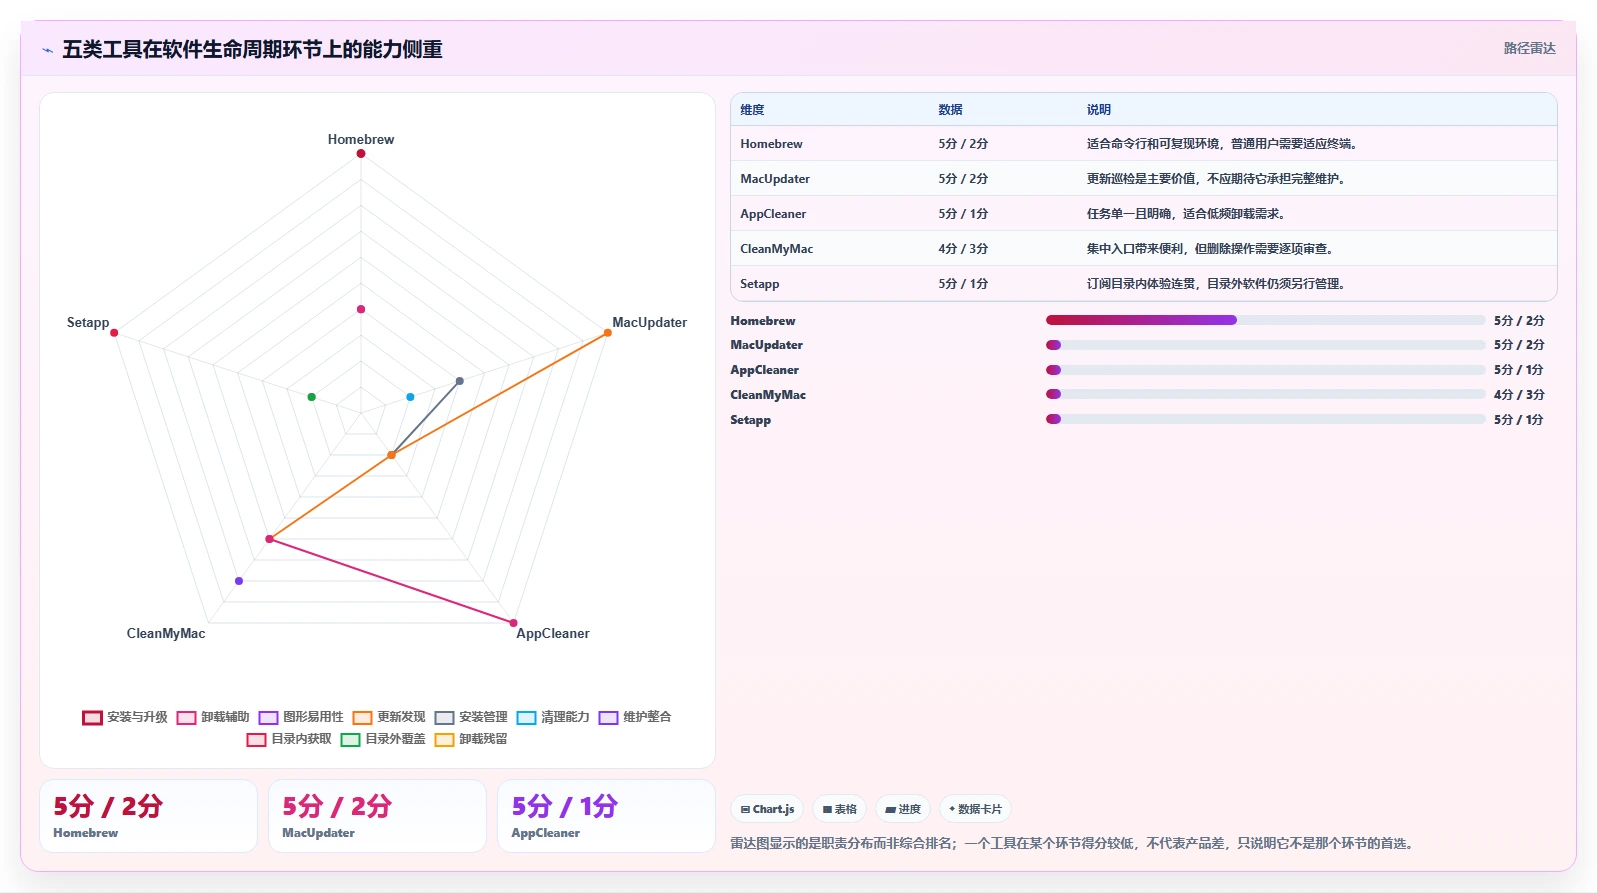Toggle the 卸载辅助 legend item

(x=213, y=717)
